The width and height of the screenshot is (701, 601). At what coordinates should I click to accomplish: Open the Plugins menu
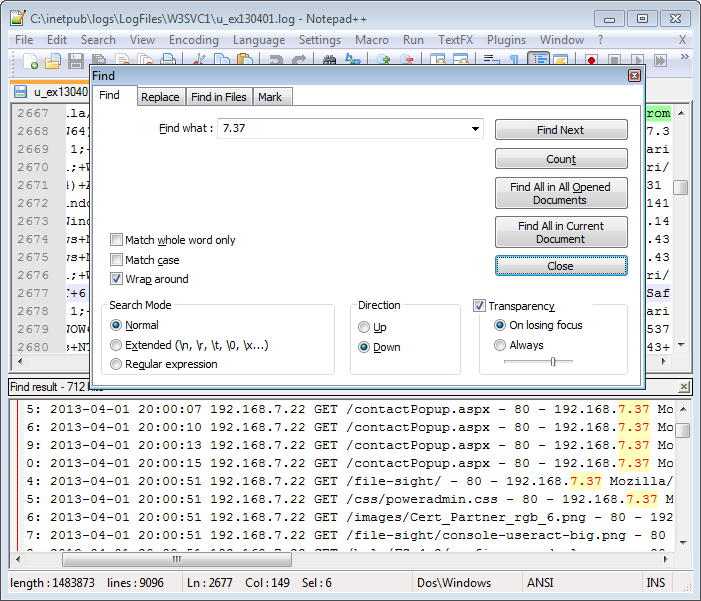click(506, 40)
